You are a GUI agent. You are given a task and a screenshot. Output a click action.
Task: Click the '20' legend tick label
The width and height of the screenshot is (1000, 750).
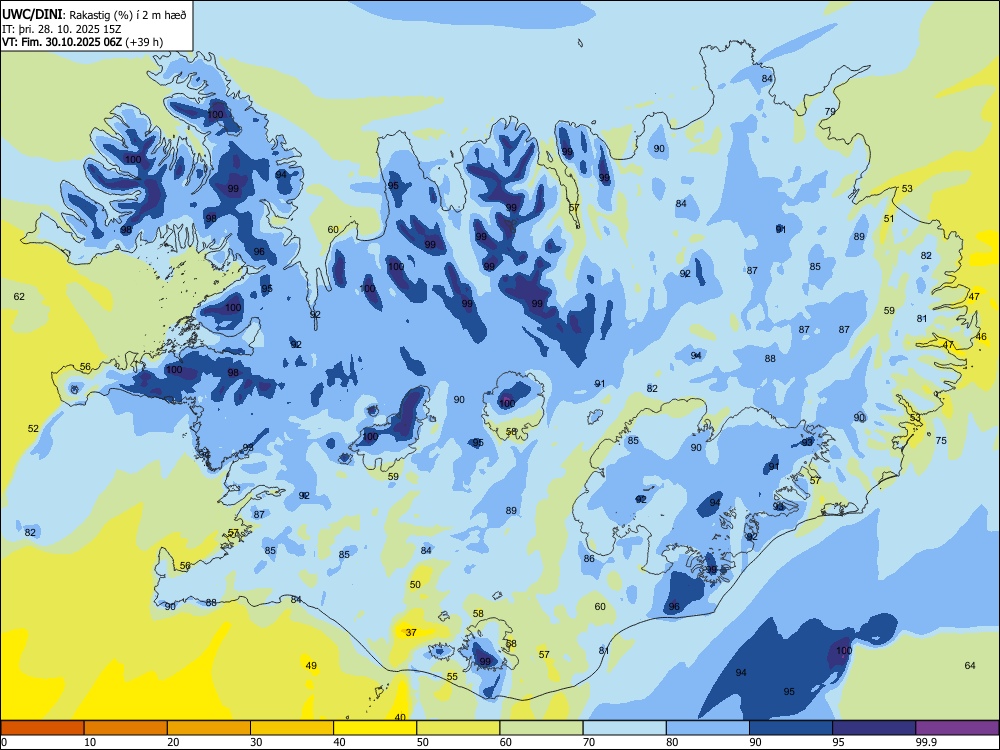173,742
